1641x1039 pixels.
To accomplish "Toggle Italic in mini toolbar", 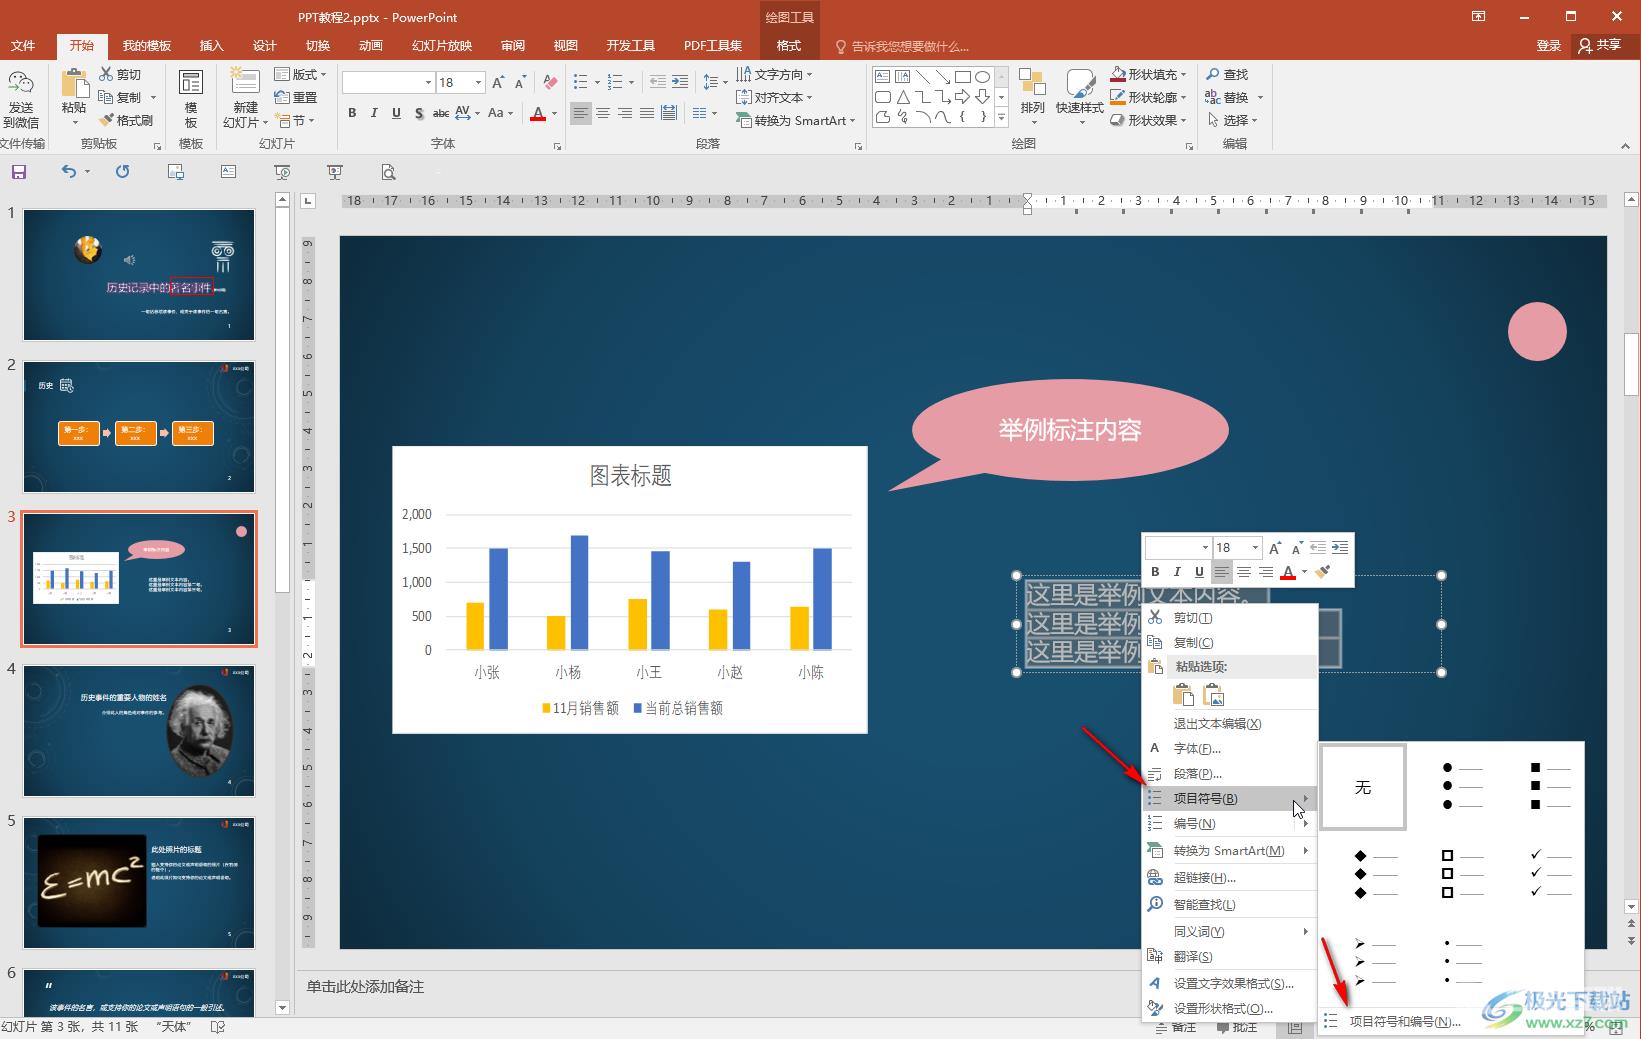I will [1177, 572].
